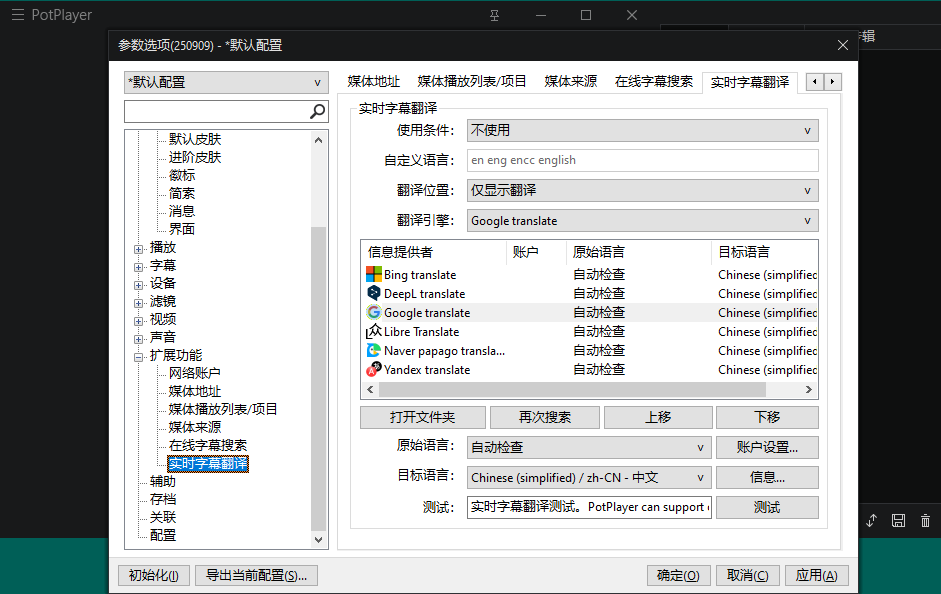Click the 原始语言 column header

pos(639,252)
